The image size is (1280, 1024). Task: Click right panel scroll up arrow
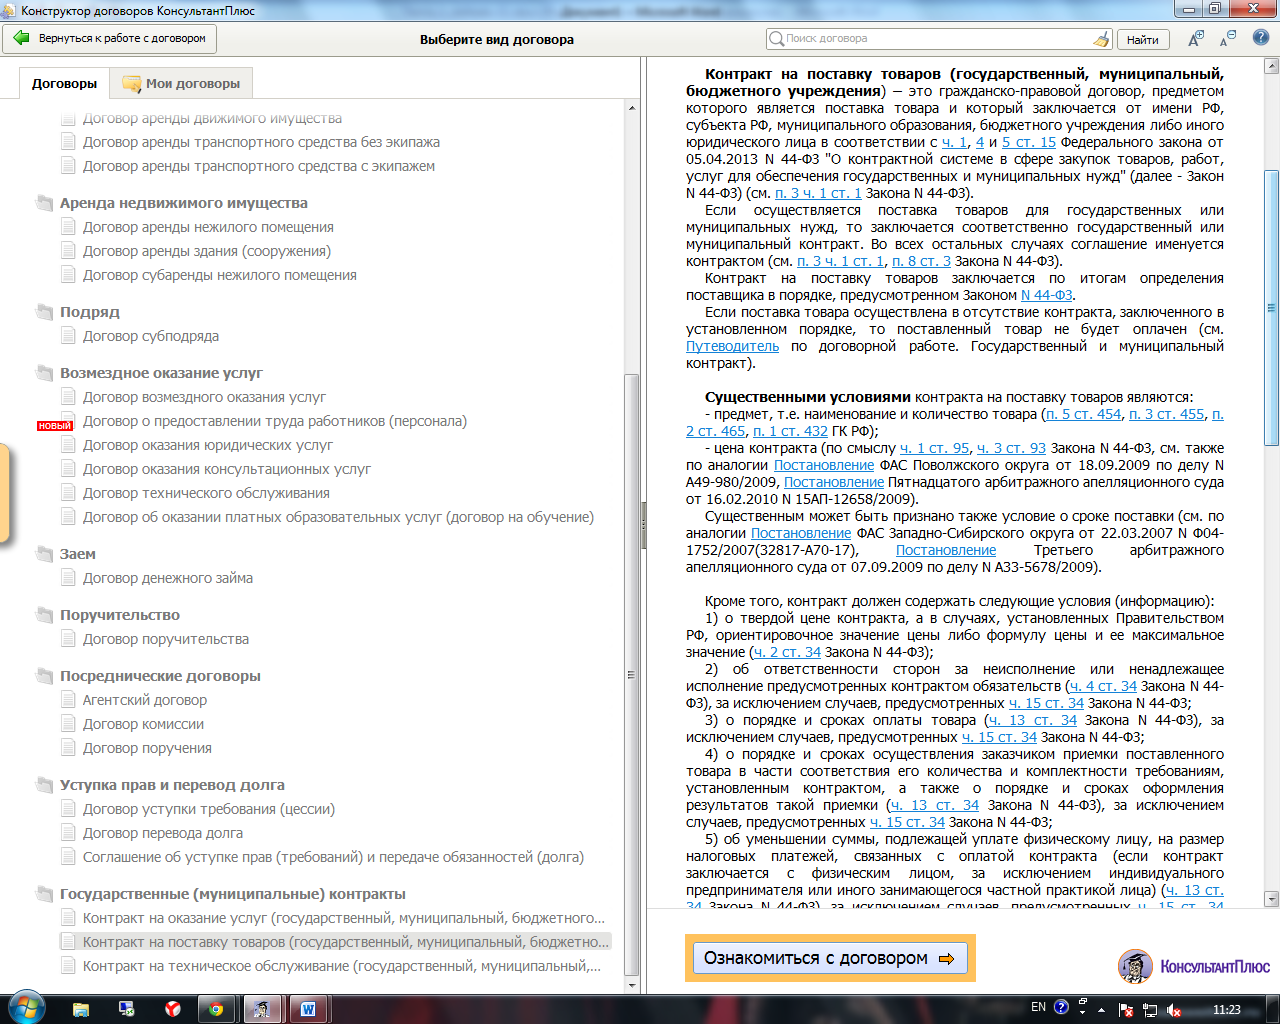pos(1271,67)
